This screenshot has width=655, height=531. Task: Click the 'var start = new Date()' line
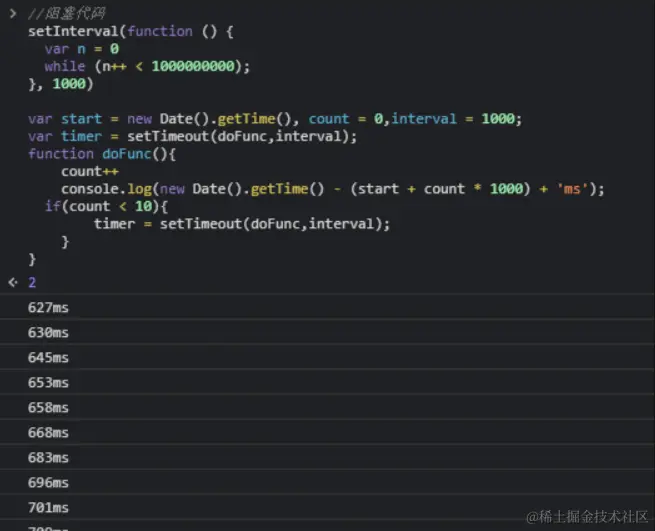pos(275,119)
